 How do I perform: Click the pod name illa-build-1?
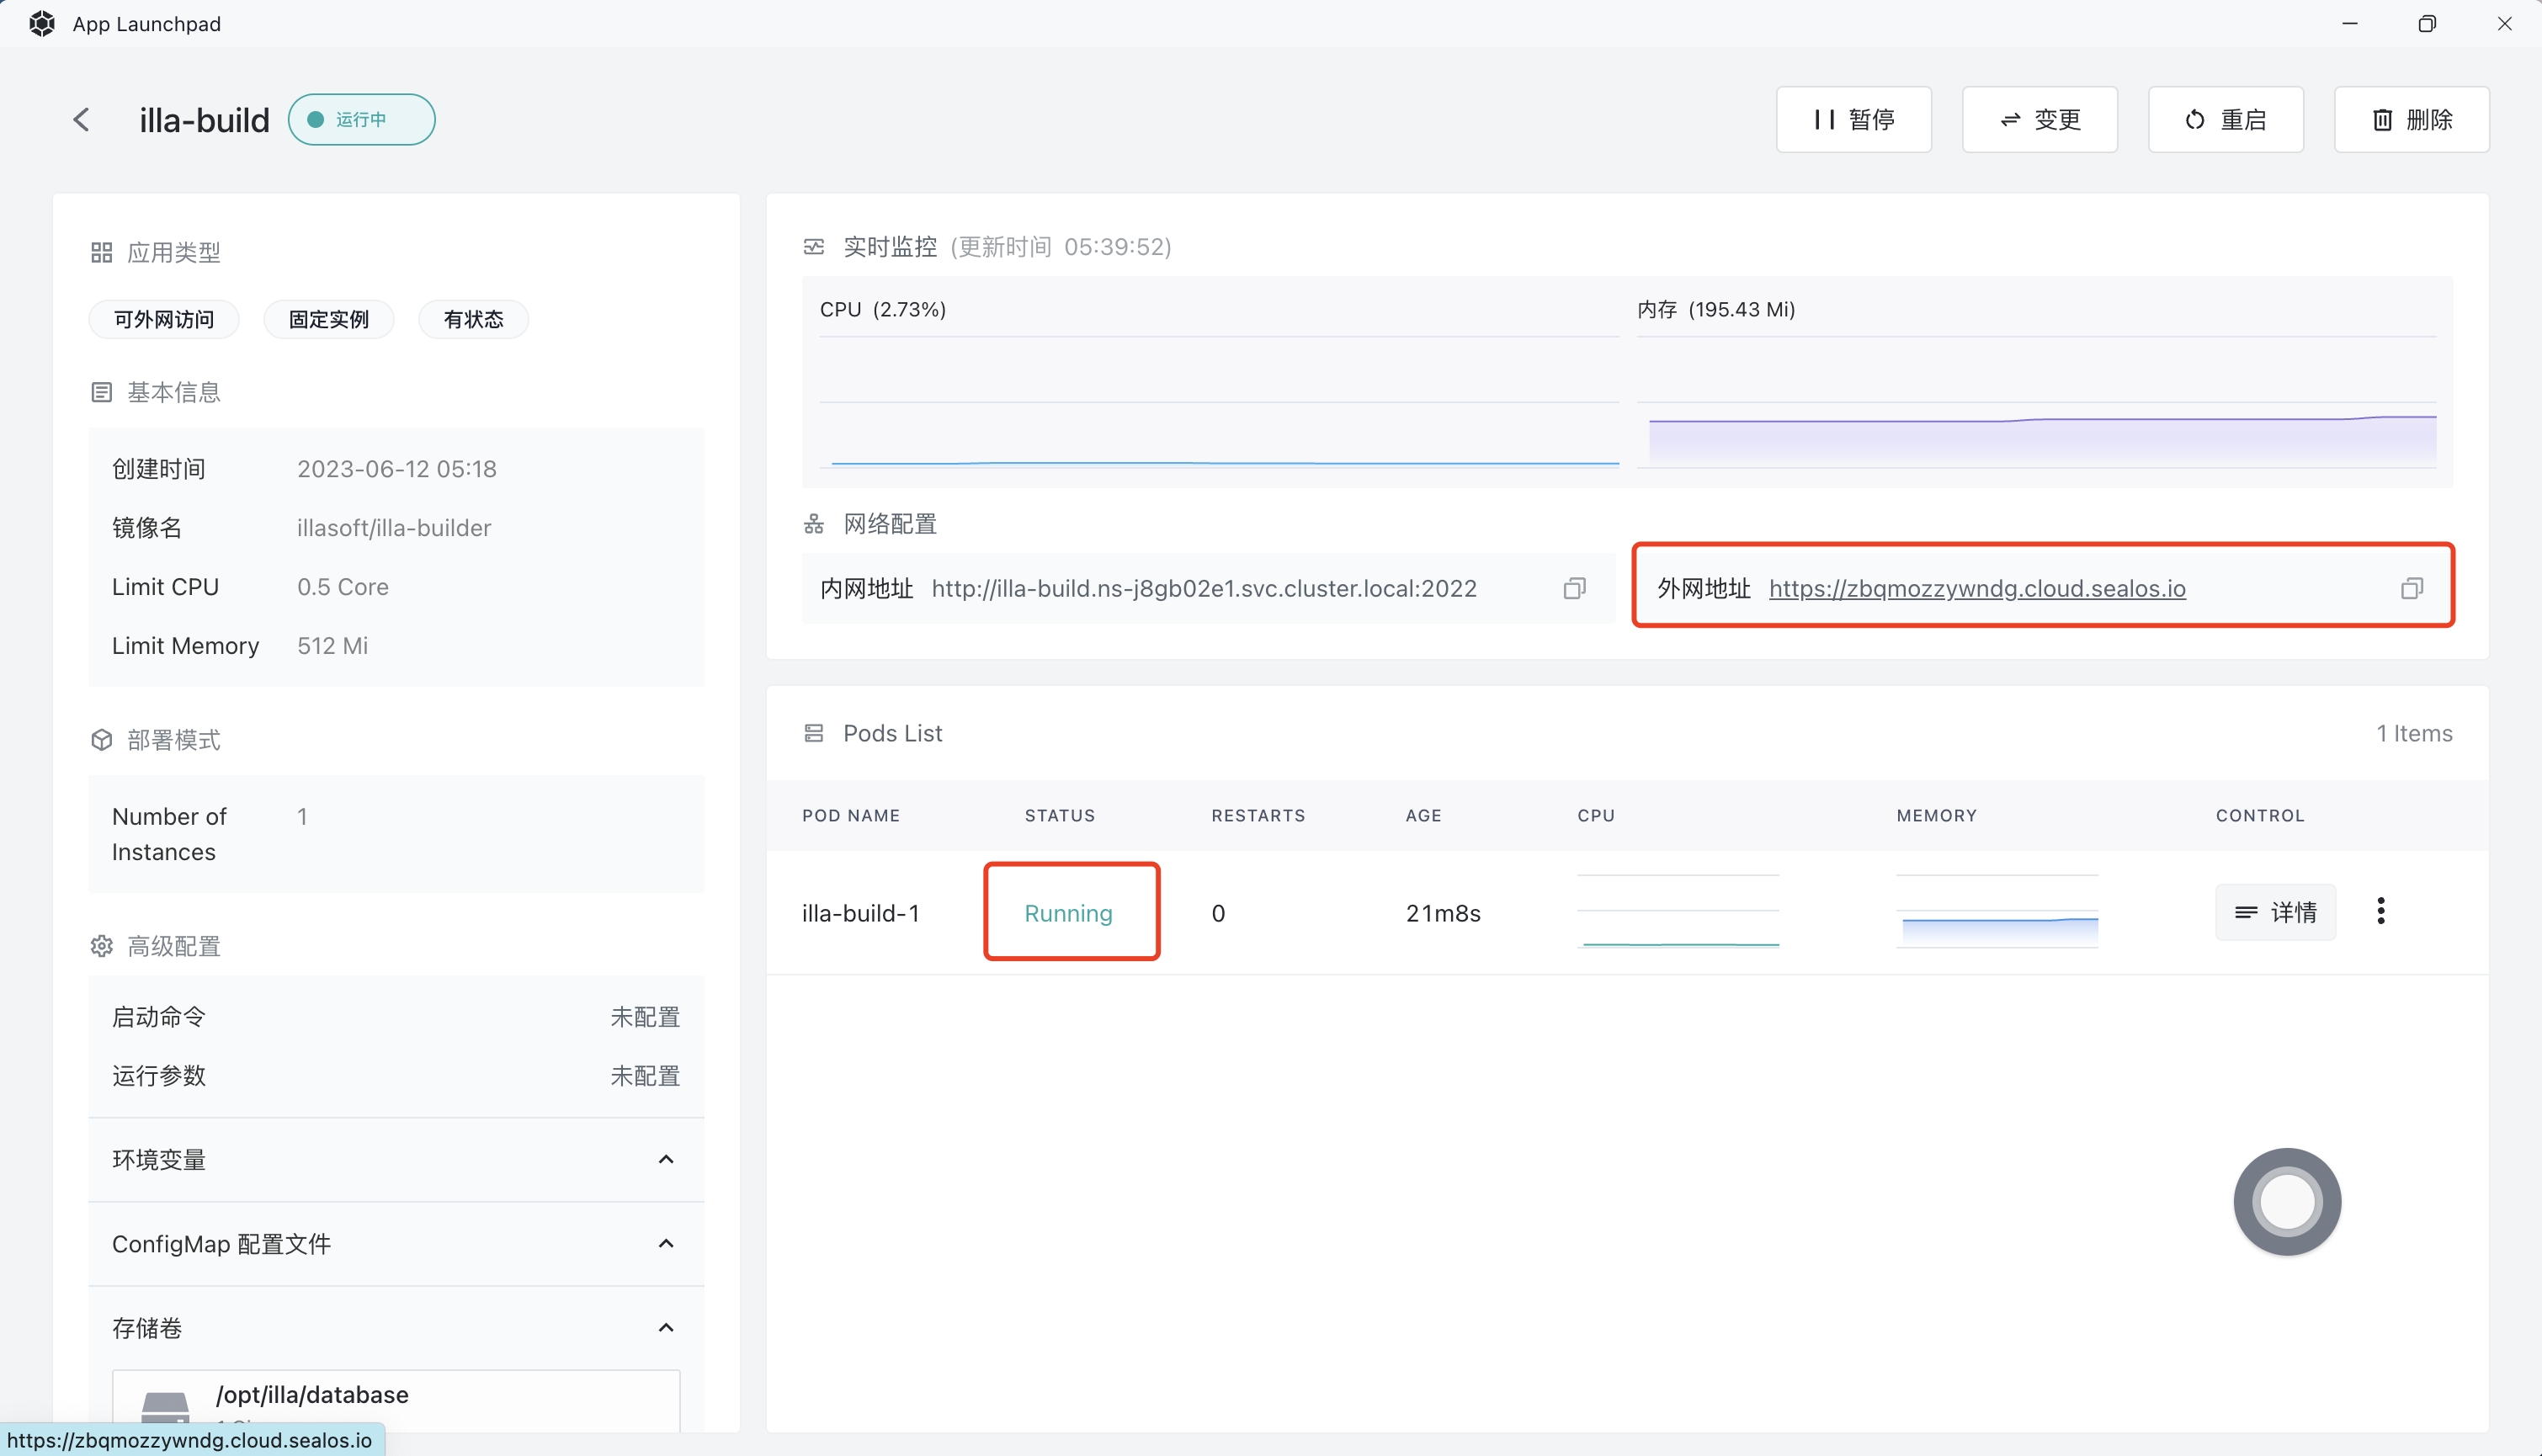860,913
